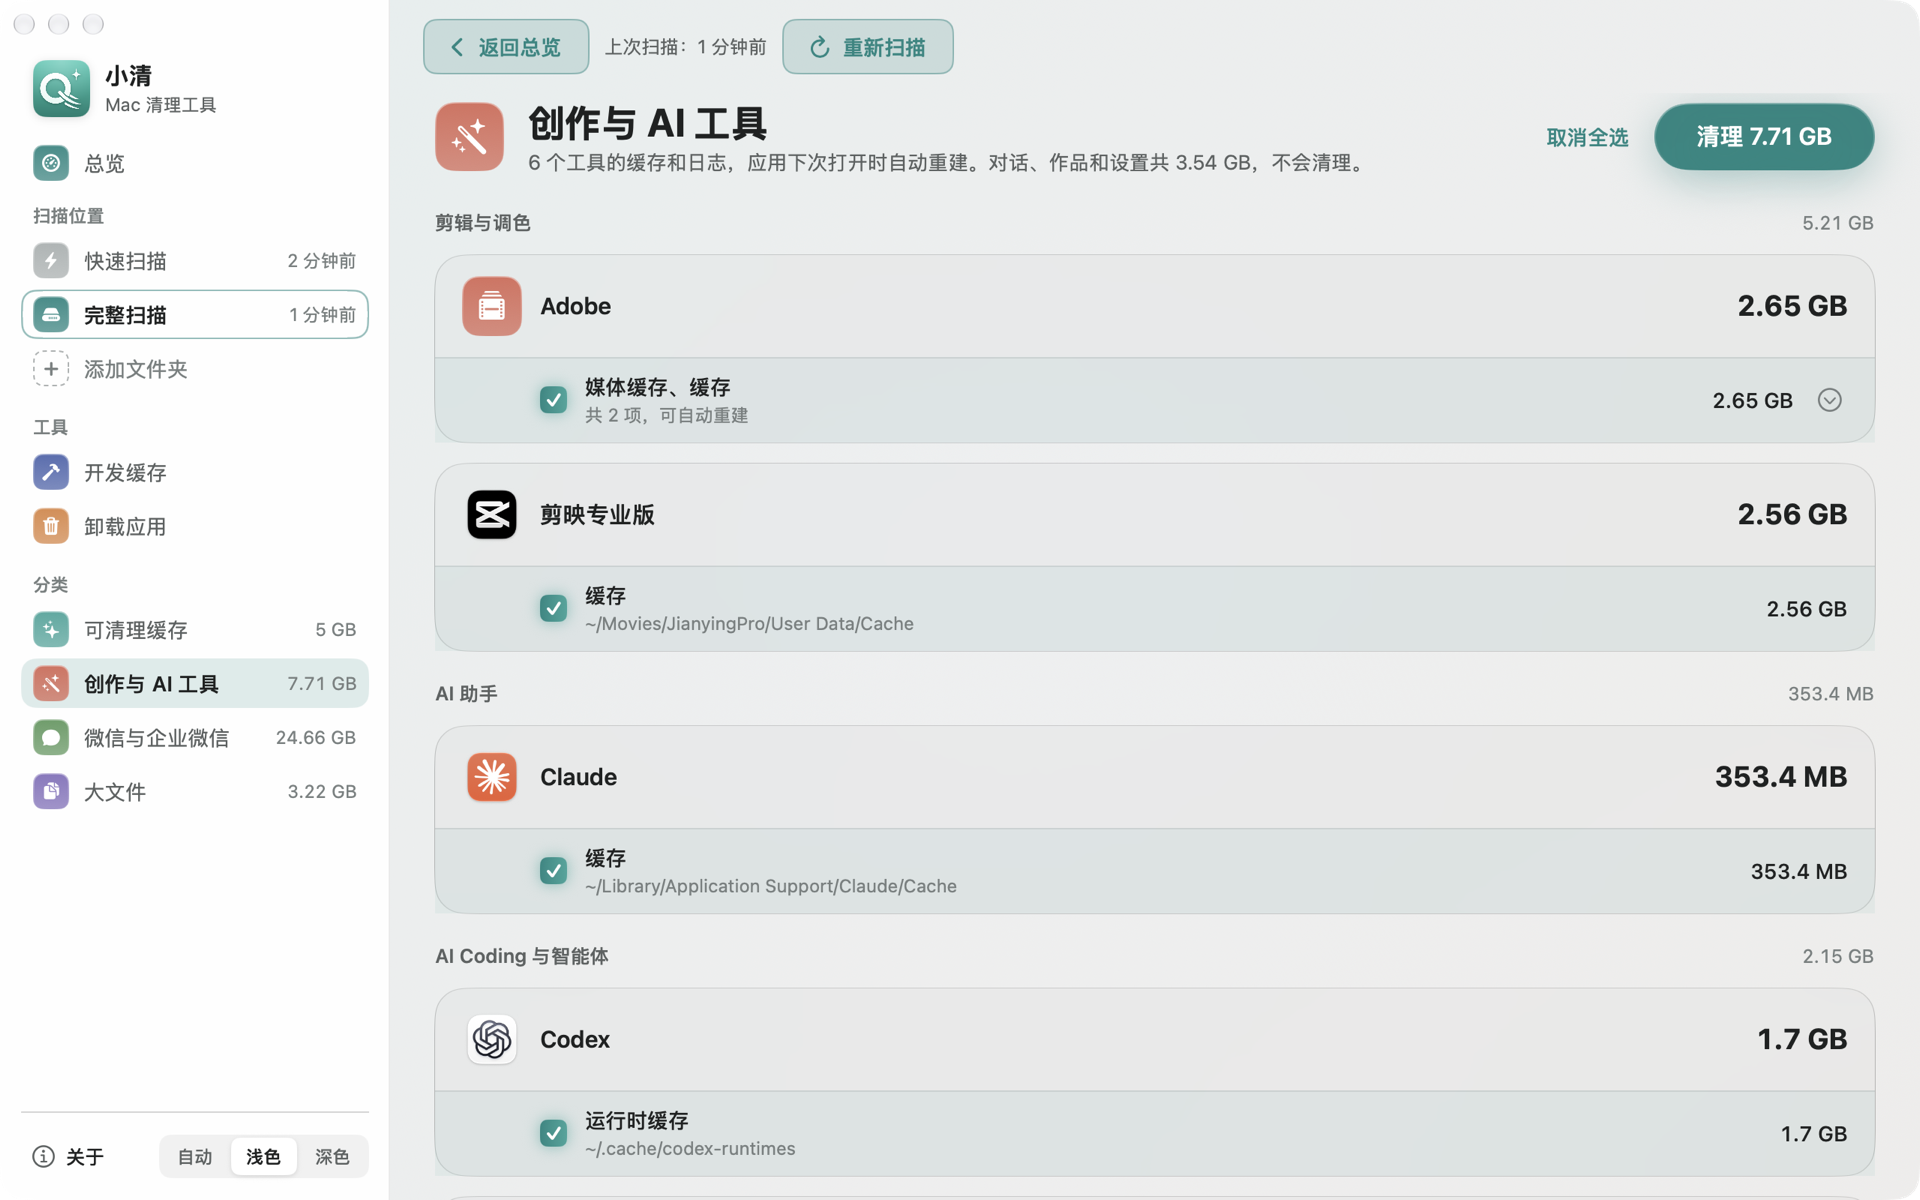Select the 快速扫描 lightning icon

click(51, 261)
